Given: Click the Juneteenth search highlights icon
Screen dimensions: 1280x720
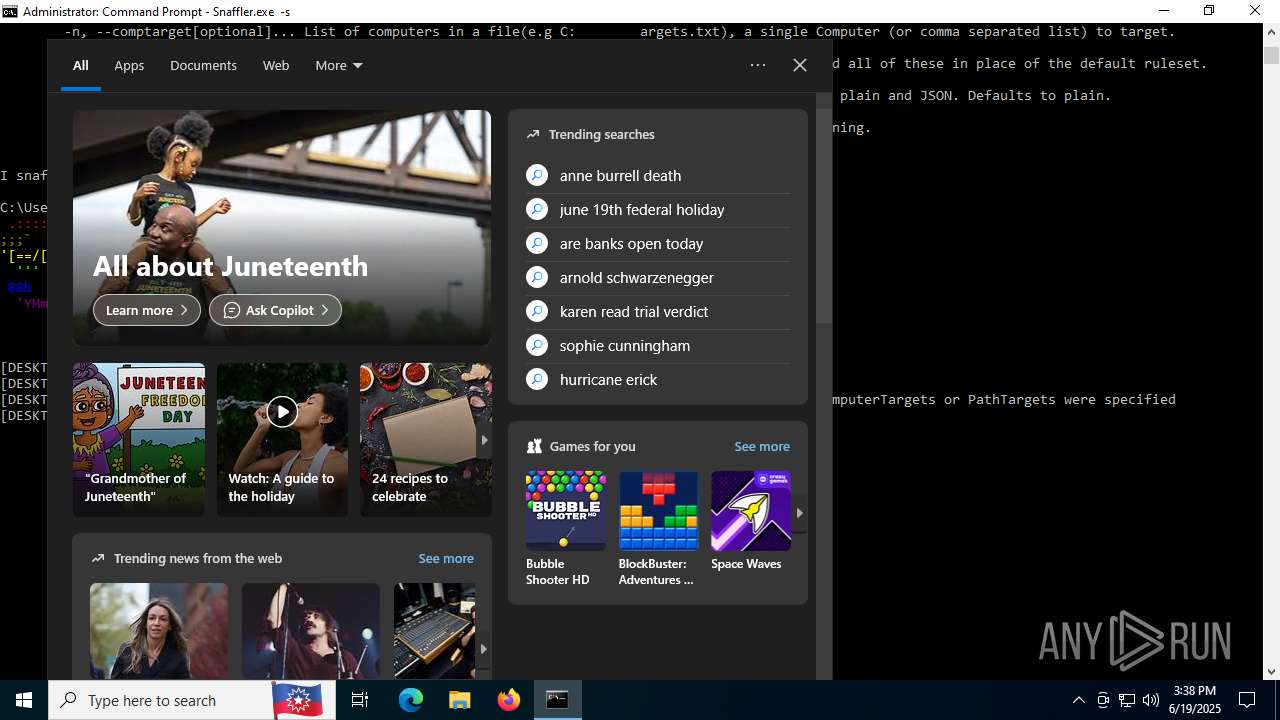Looking at the screenshot, I should pyautogui.click(x=297, y=700).
